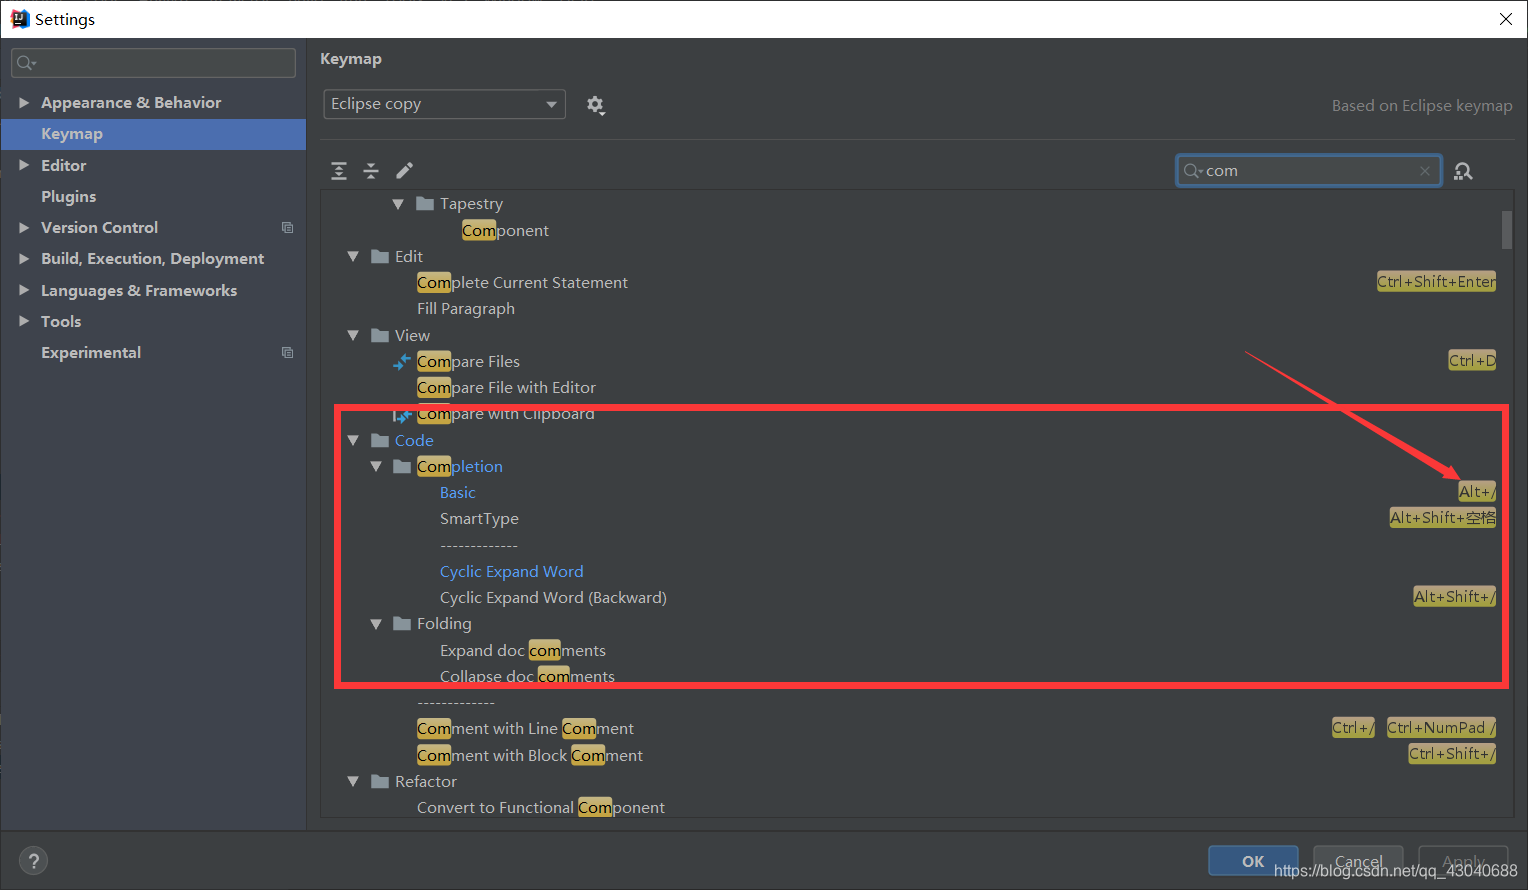This screenshot has height=890, width=1528.
Task: Click the settings search magnifier icon
Action: (x=26, y=63)
